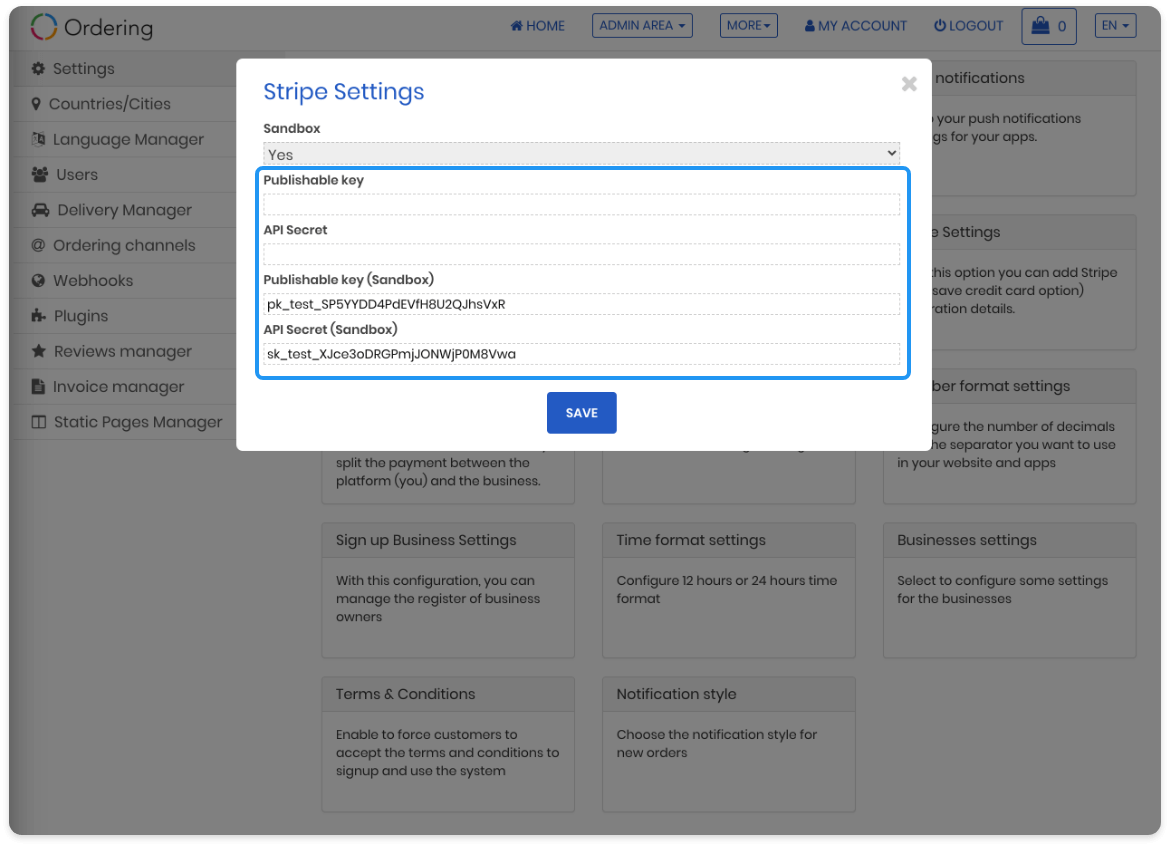The height and width of the screenshot is (847, 1170).
Task: Open the More dropdown menu
Action: (x=748, y=25)
